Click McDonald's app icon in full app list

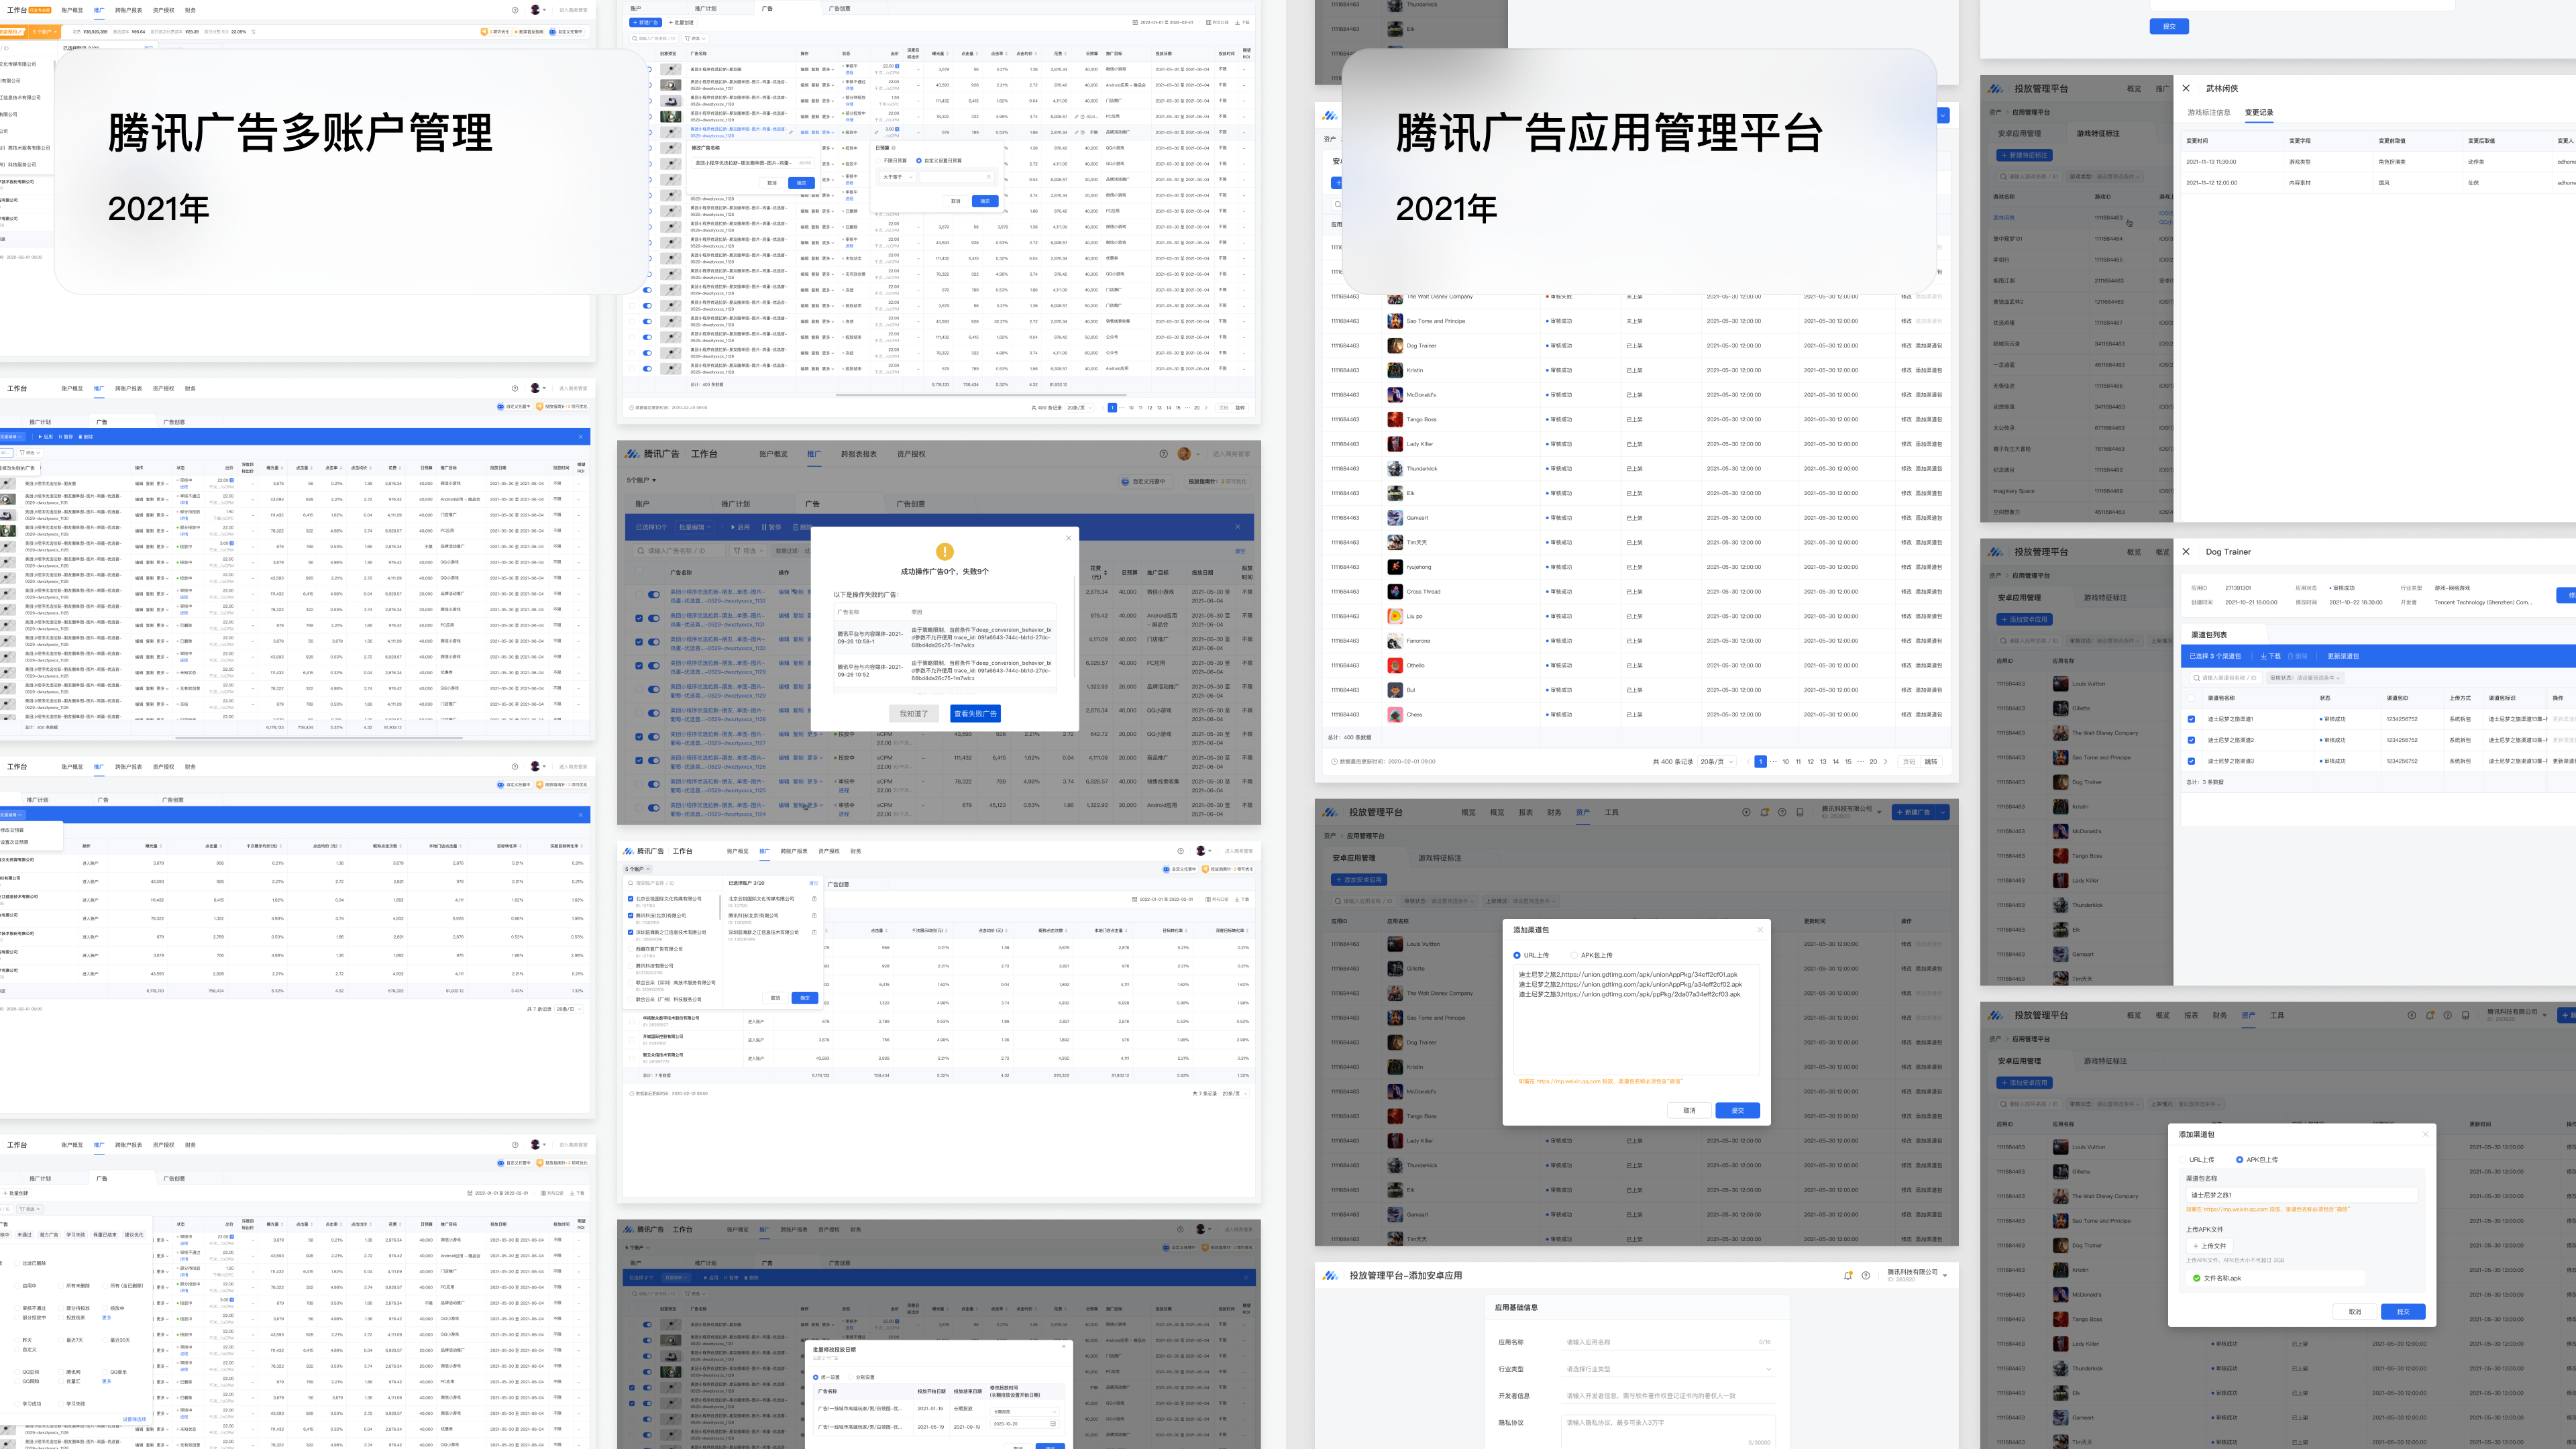tap(1395, 395)
